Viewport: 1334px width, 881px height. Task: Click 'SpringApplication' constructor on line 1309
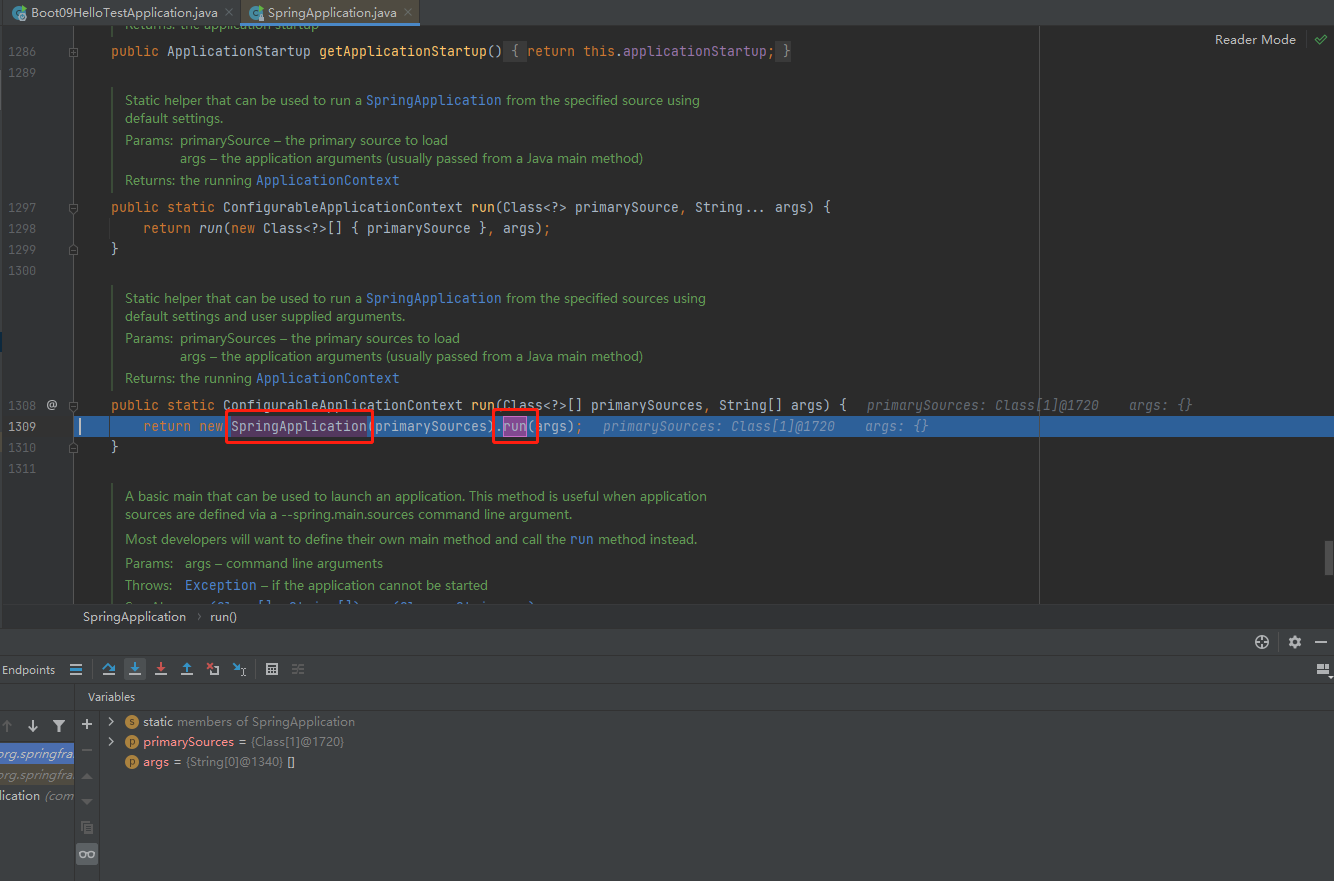[x=299, y=427]
